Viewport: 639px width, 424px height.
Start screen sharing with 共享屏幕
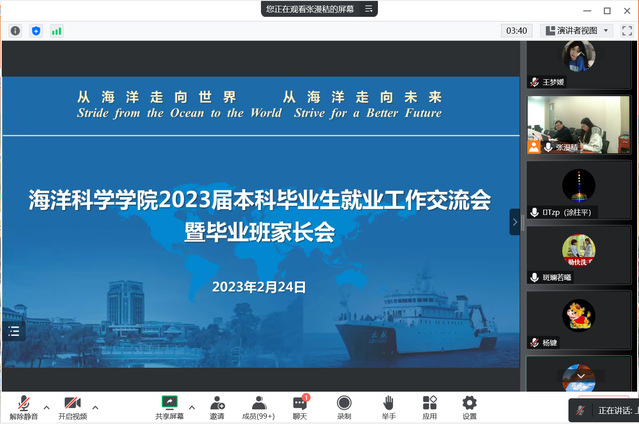[169, 405]
